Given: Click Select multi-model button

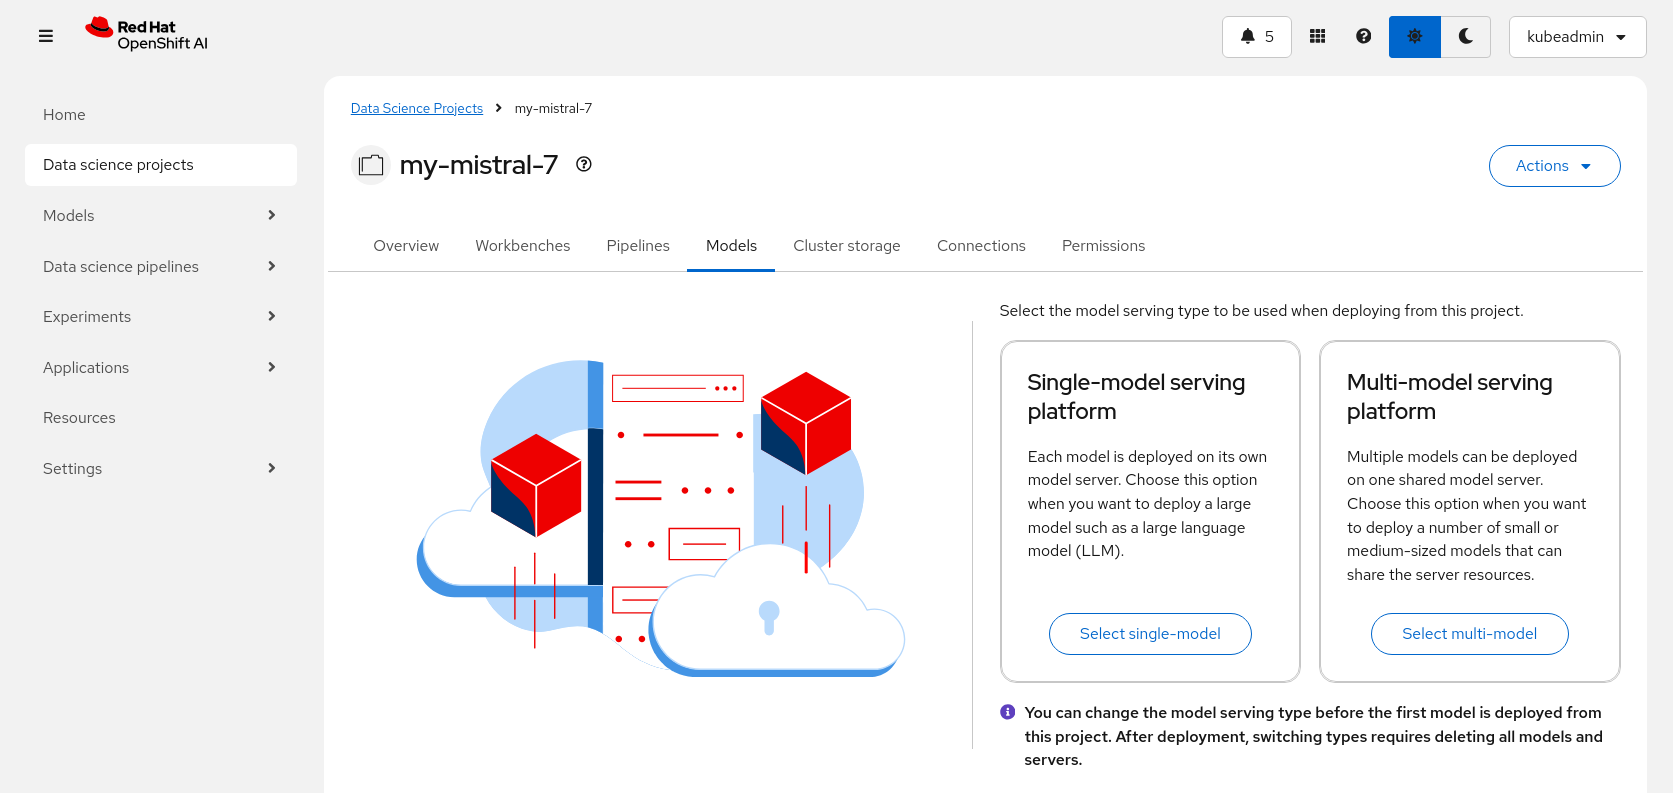Looking at the screenshot, I should click(x=1470, y=634).
